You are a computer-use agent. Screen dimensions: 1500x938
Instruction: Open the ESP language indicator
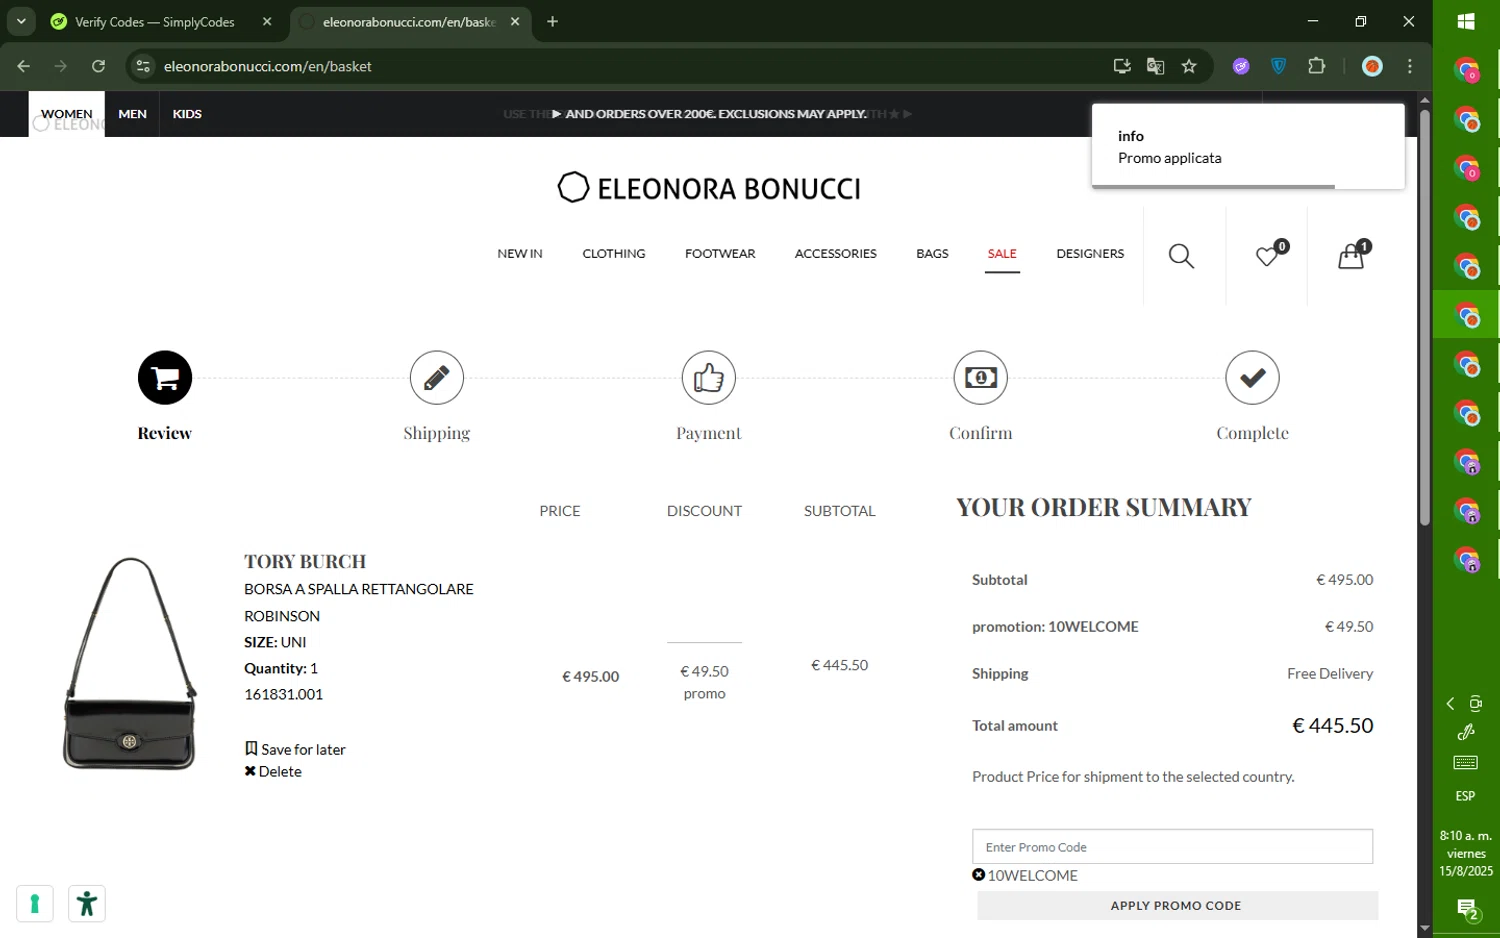tap(1466, 796)
